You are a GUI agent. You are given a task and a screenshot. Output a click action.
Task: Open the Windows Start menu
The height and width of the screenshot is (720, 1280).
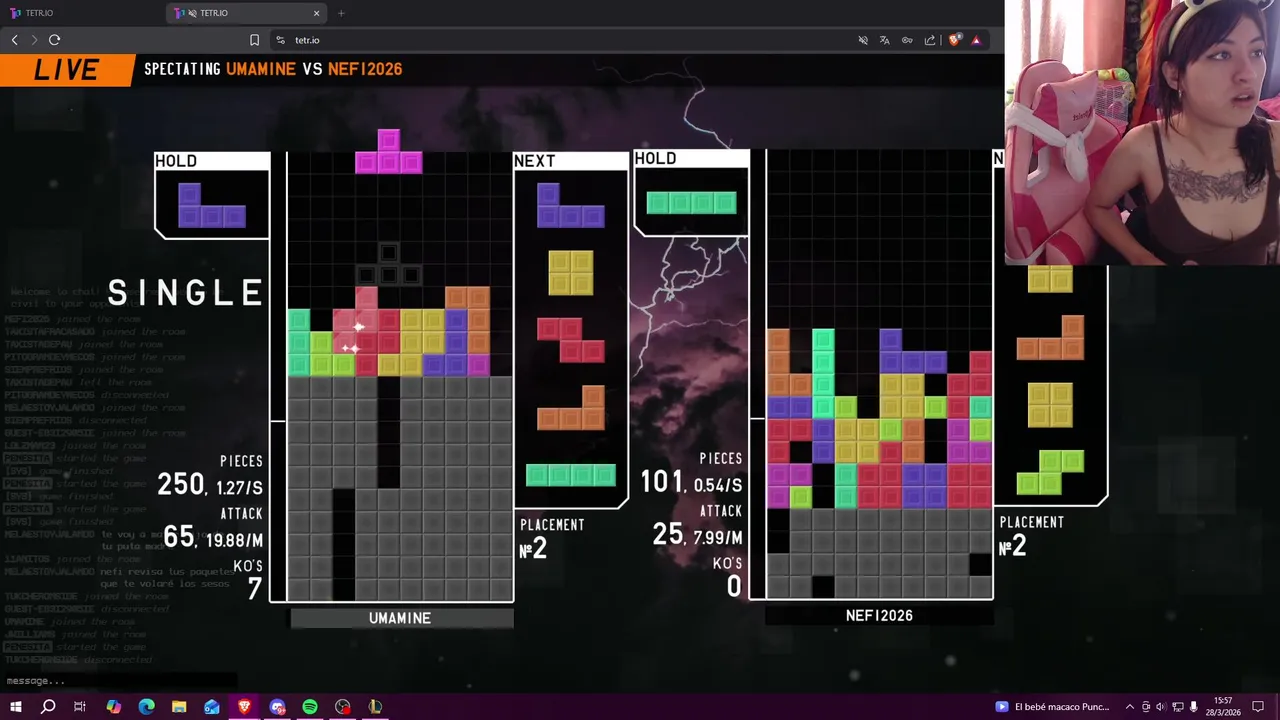point(15,707)
